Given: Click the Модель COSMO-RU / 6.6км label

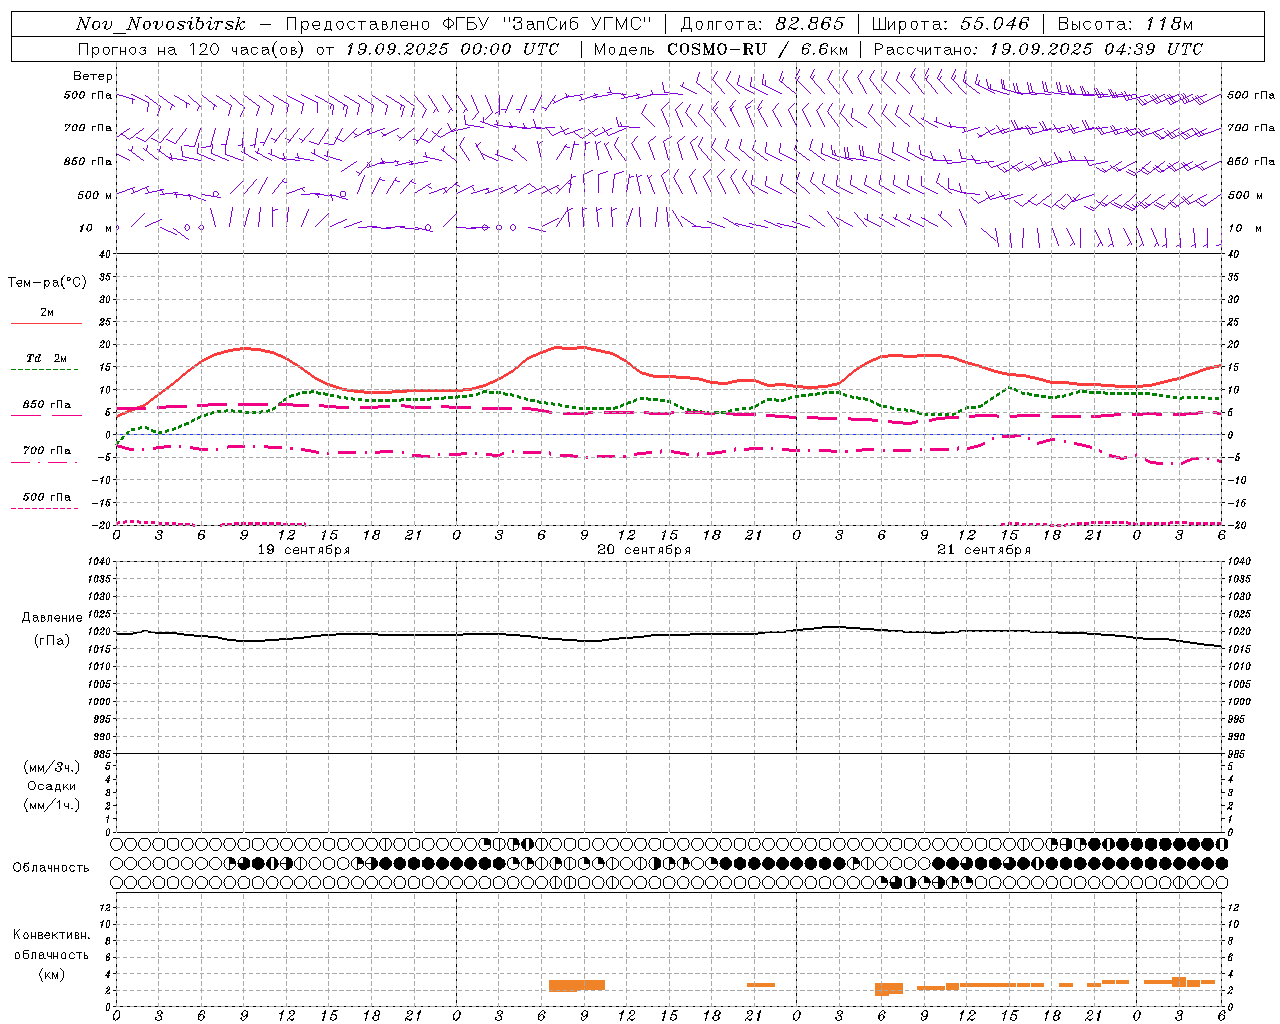Looking at the screenshot, I should pyautogui.click(x=721, y=49).
